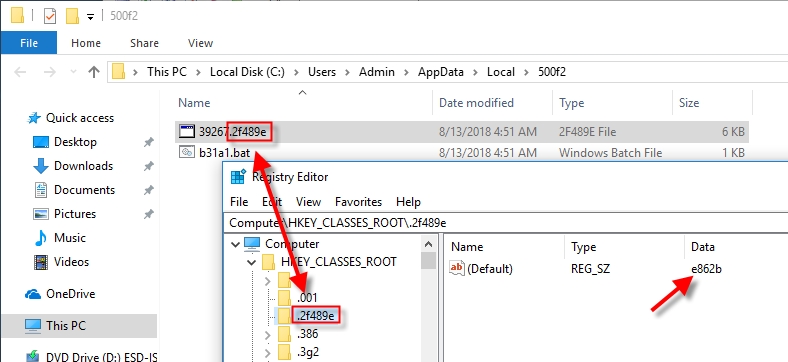Viewport: 788px width, 362px height.
Task: Click the registry tree scrollbar up arrow
Action: point(429,244)
